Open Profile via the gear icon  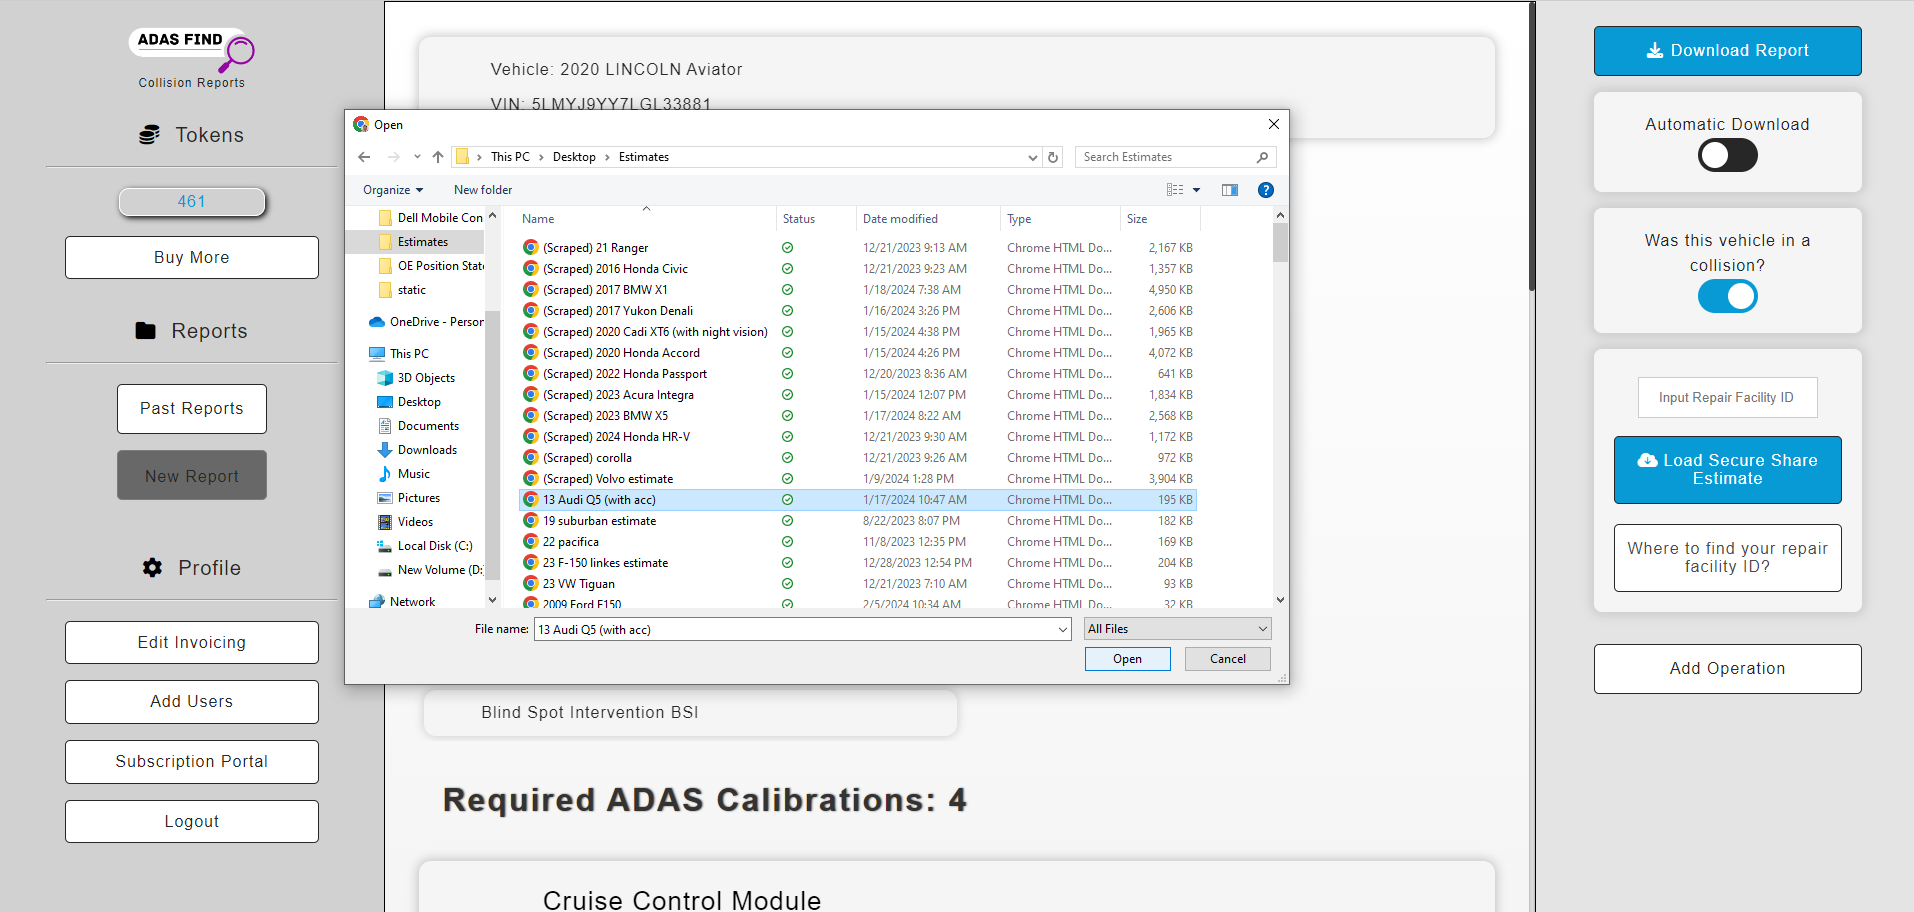(x=151, y=567)
